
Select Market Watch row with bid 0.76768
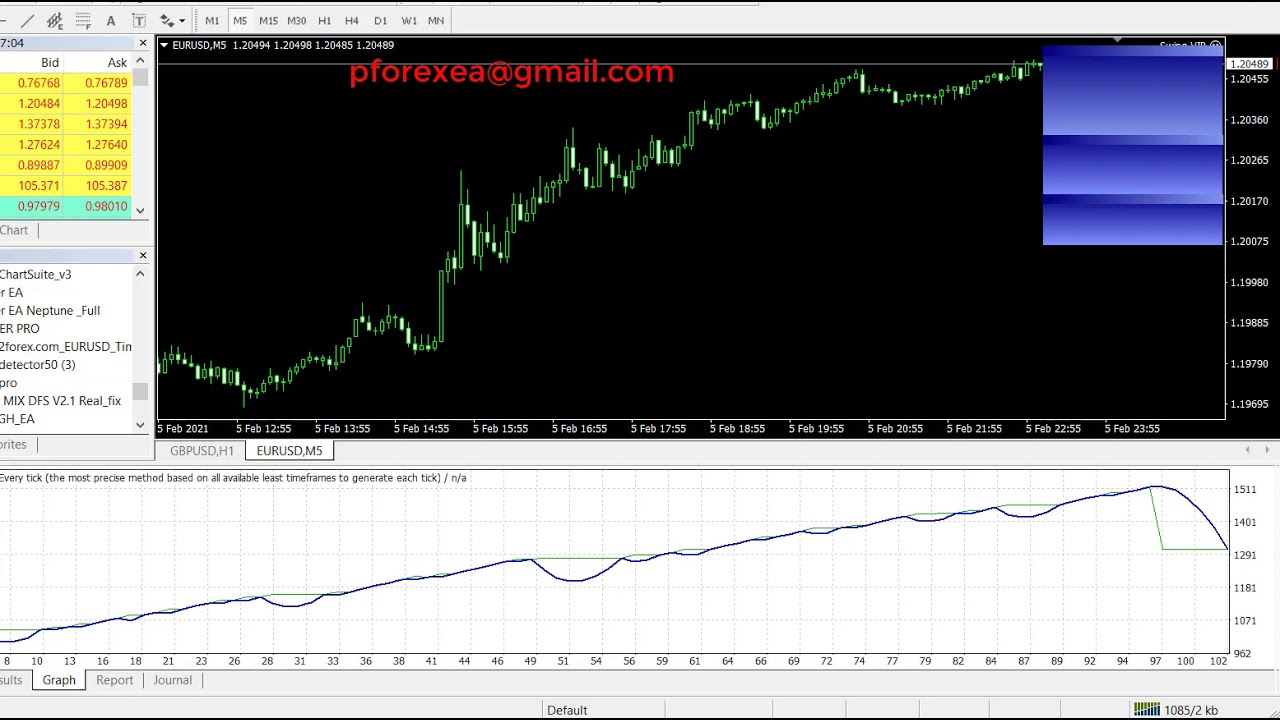(x=66, y=83)
